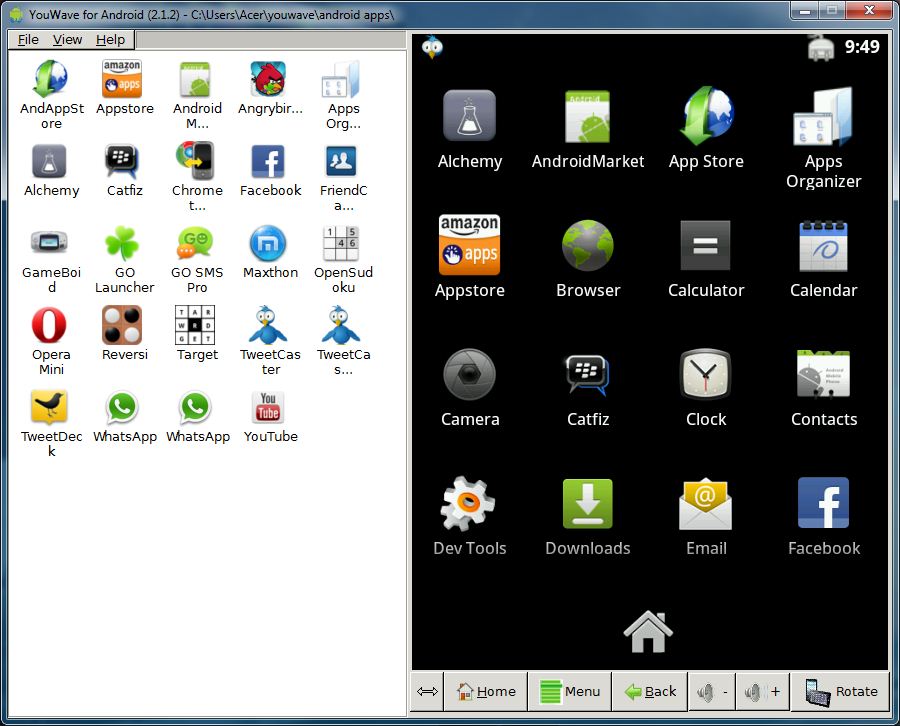Click the Back button in bottom toolbar
The image size is (900, 726).
[x=651, y=692]
